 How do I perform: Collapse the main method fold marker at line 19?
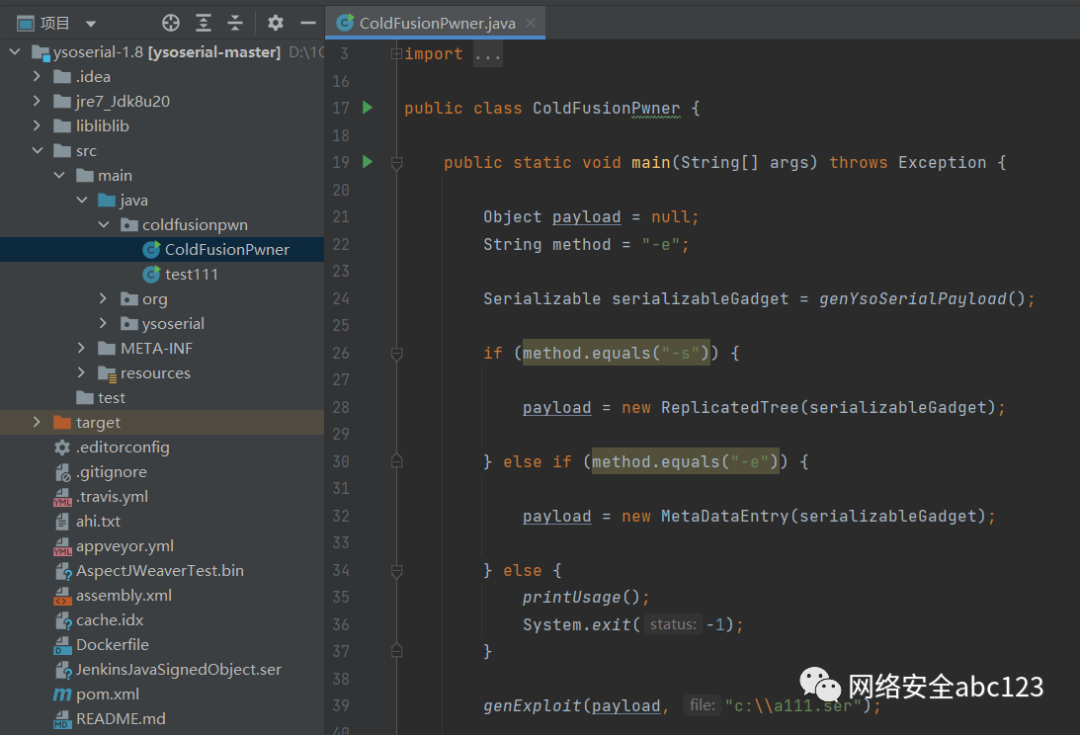point(397,163)
